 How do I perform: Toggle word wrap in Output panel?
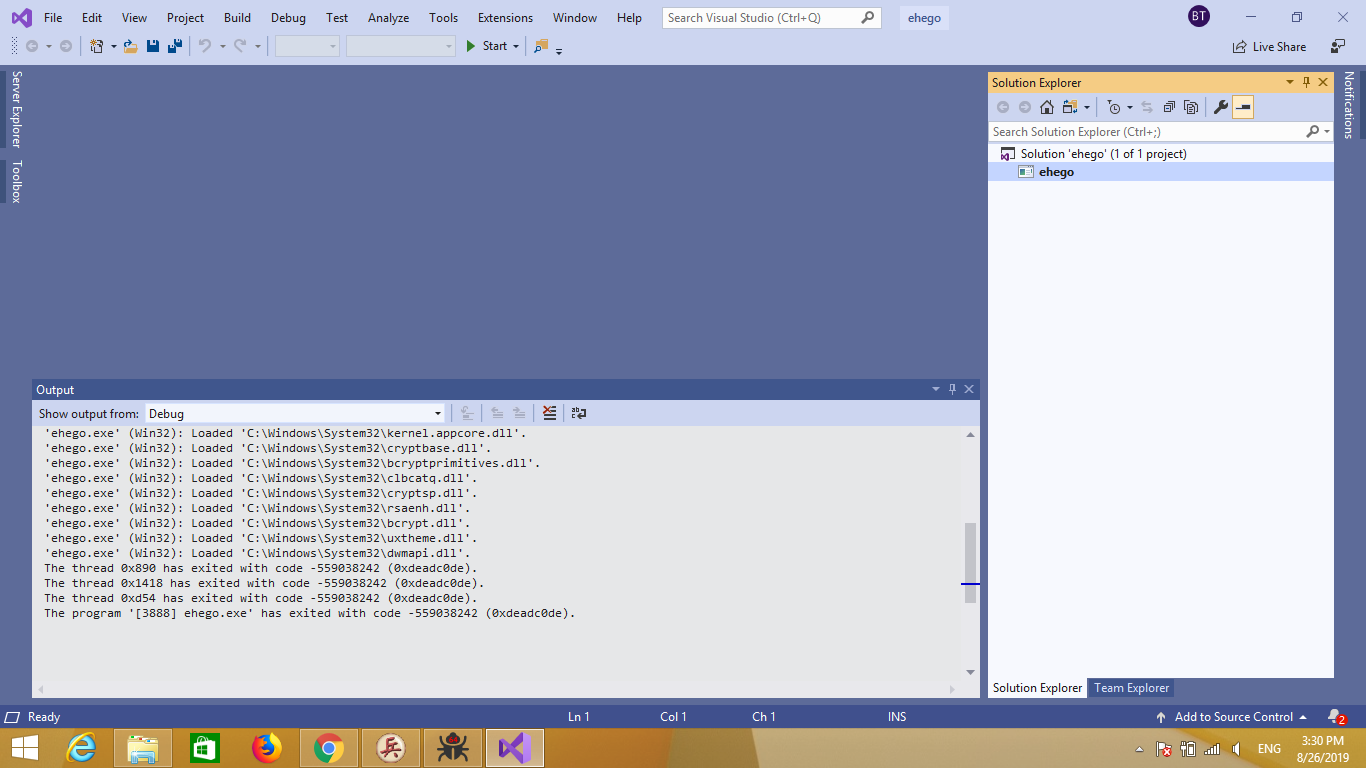[x=578, y=413]
